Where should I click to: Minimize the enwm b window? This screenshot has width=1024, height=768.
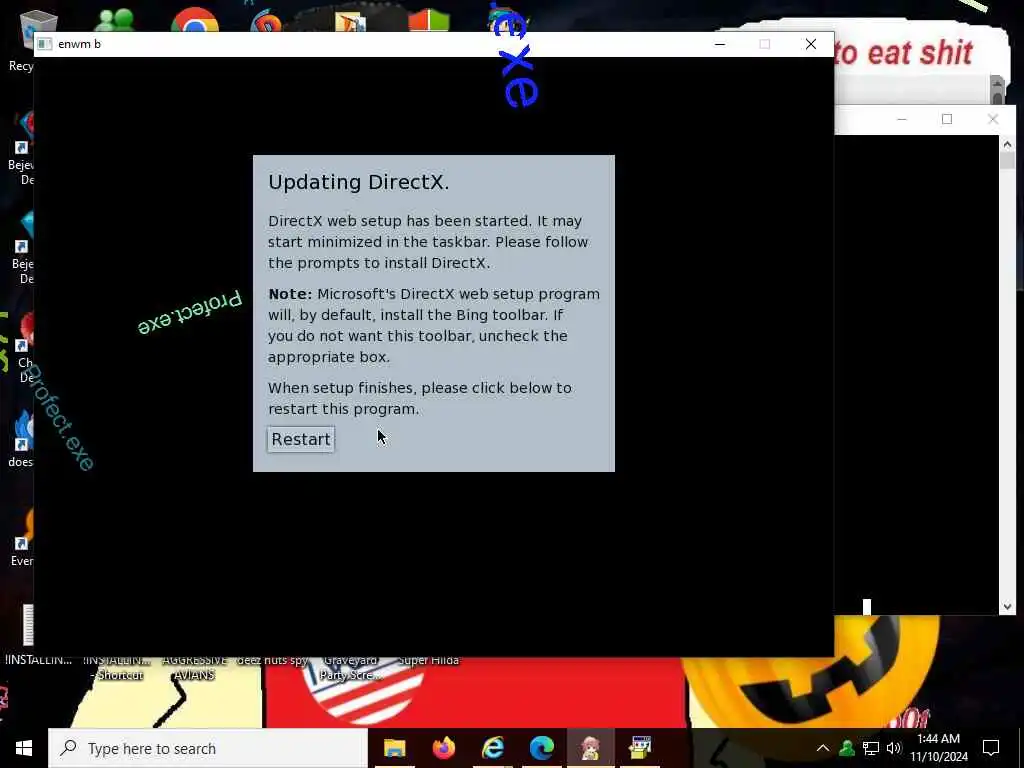coord(720,44)
